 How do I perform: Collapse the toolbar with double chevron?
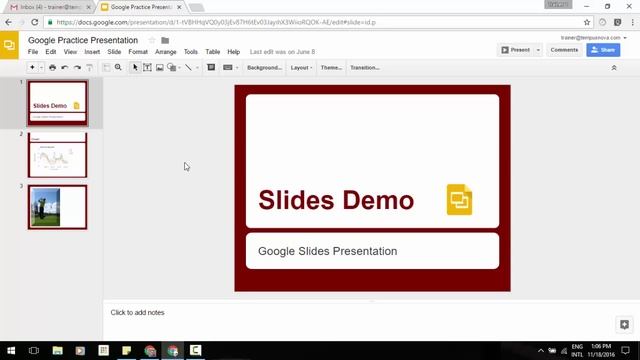pos(614,68)
